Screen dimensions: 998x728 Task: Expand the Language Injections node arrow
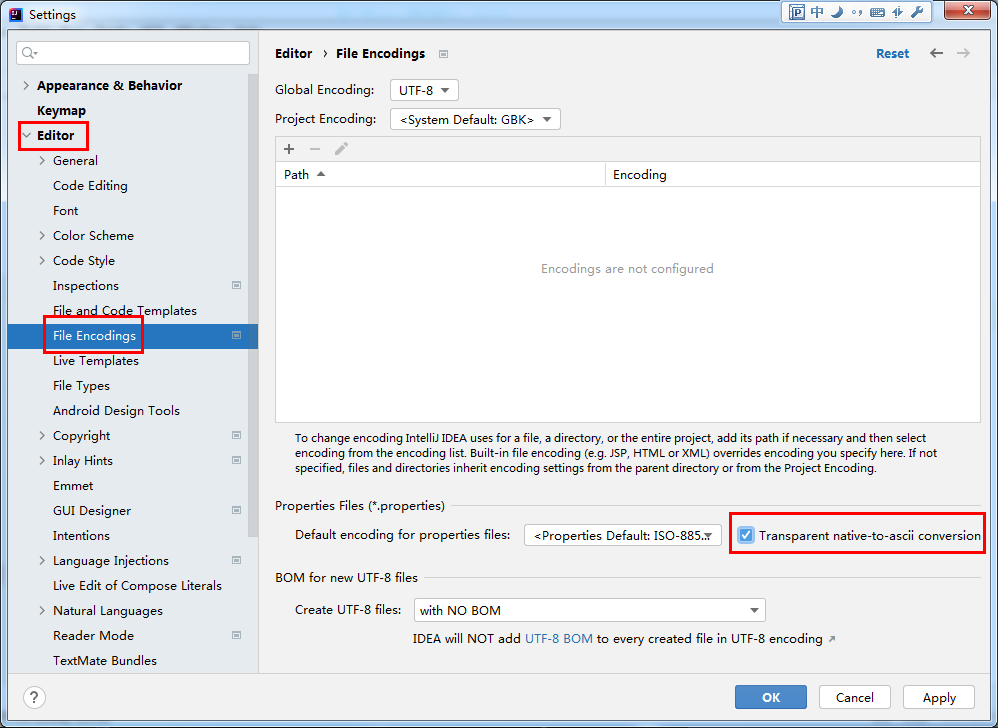(x=42, y=561)
